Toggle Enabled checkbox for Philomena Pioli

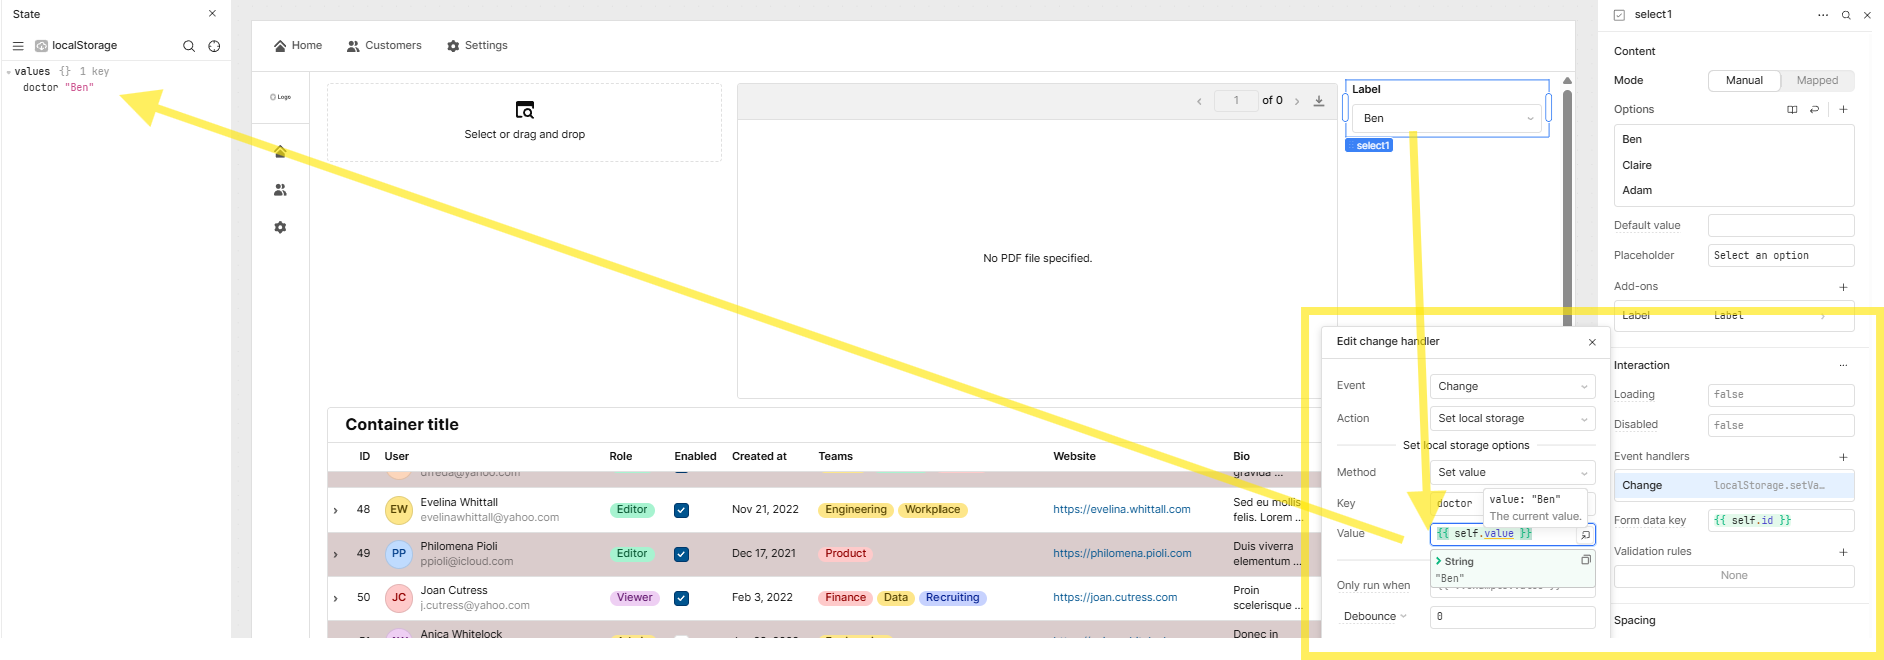681,554
